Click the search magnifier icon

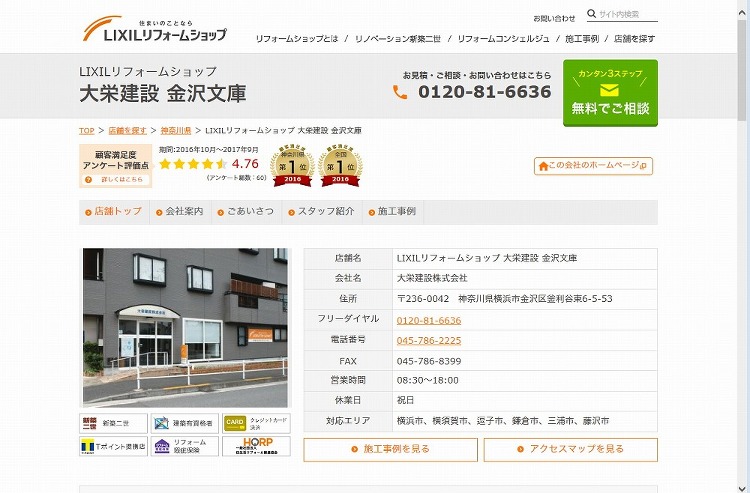(x=592, y=14)
